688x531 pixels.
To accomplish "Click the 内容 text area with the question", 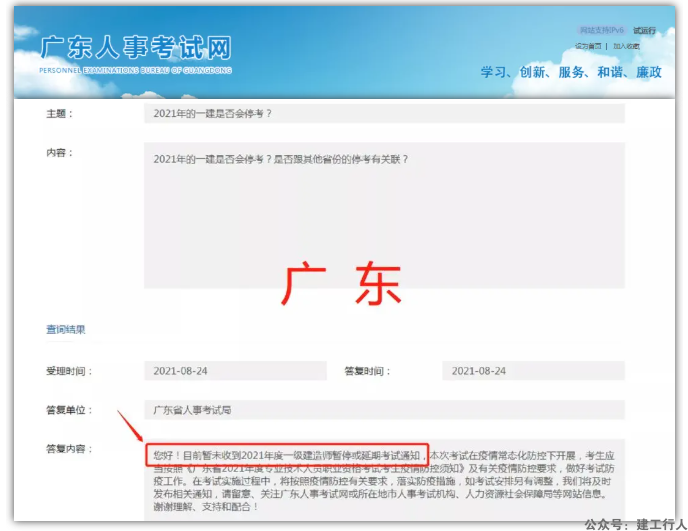I will point(384,215).
